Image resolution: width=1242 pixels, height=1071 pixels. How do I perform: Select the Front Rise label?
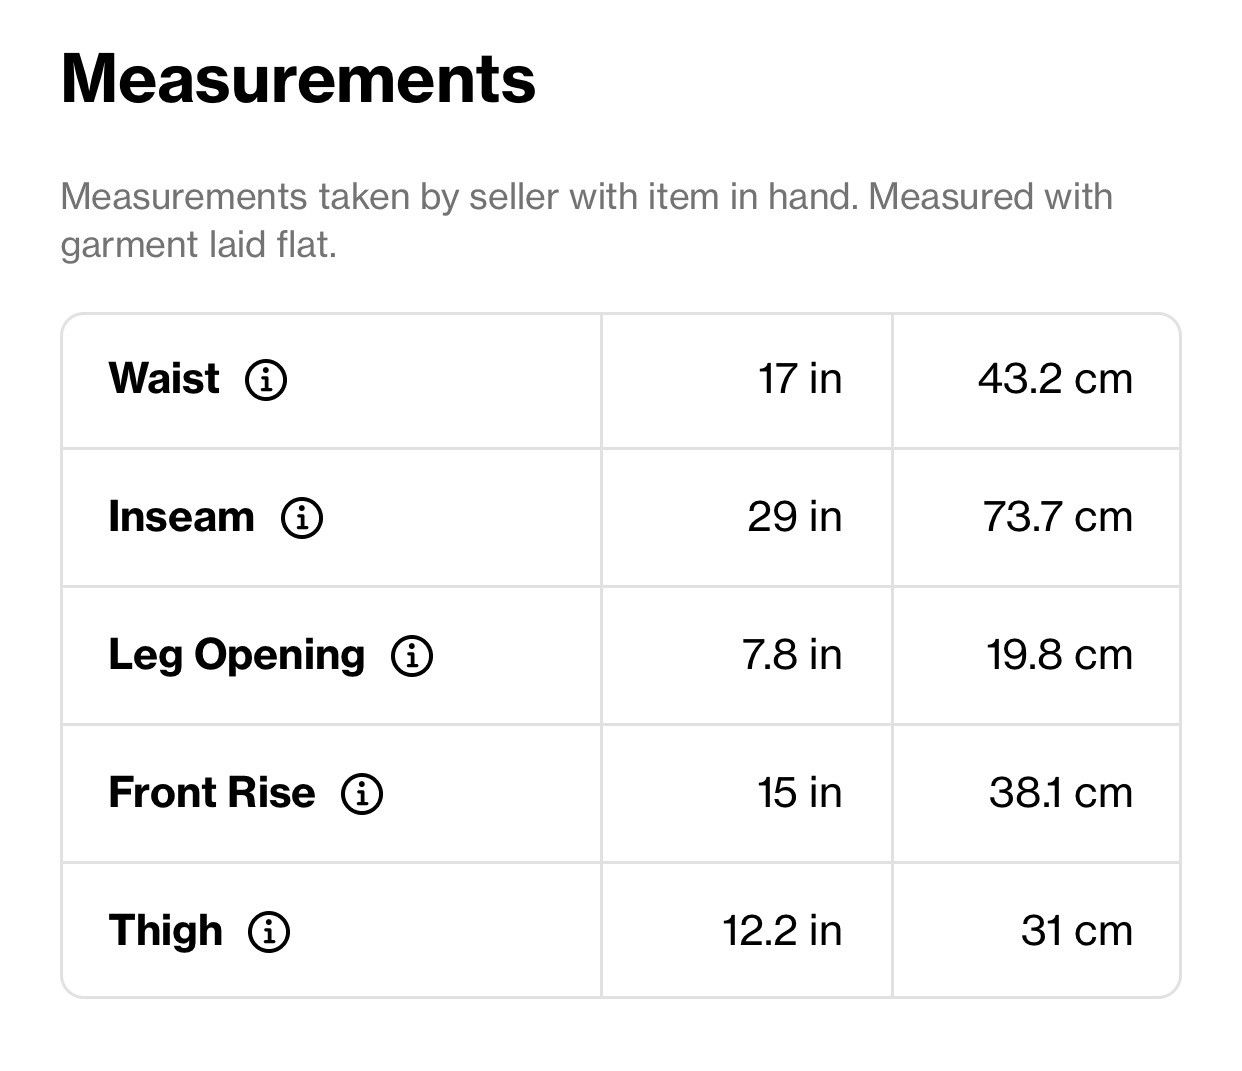click(x=212, y=793)
